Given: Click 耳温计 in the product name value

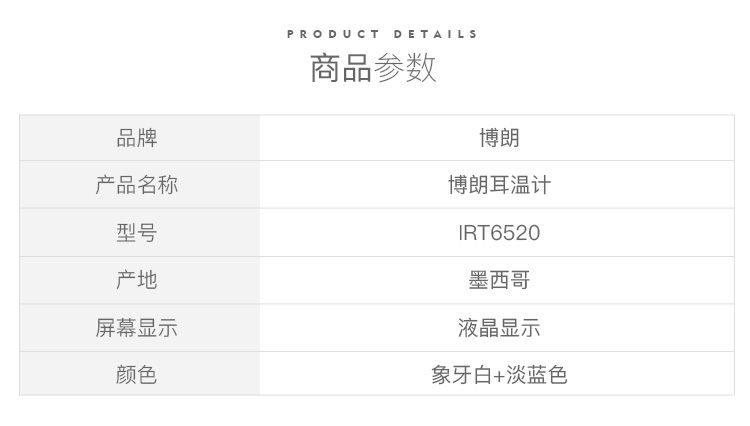Looking at the screenshot, I should [520, 185].
